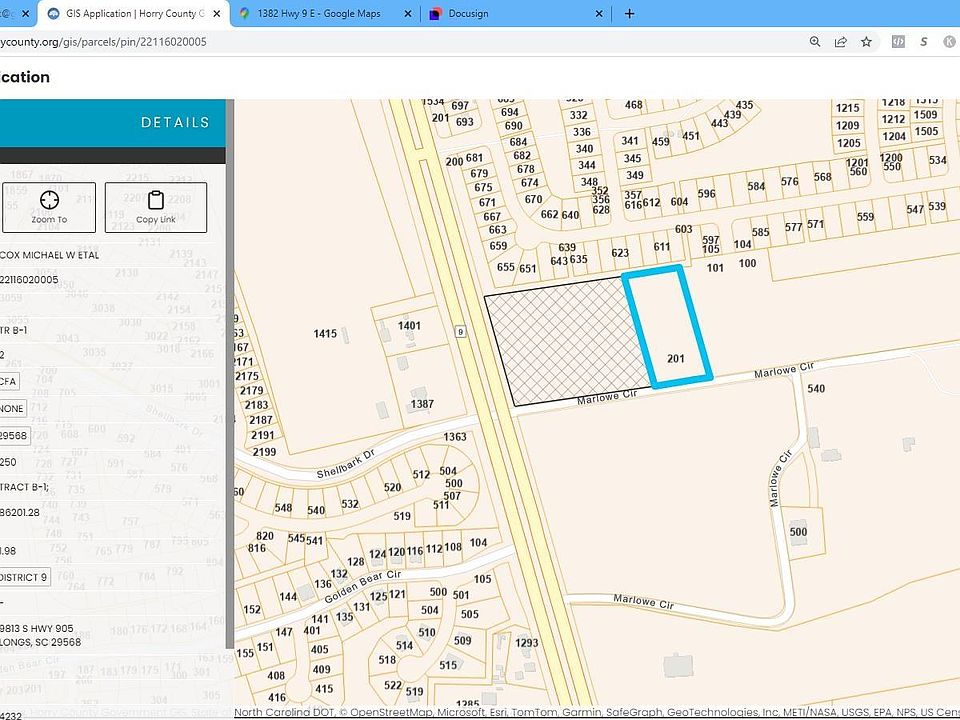The height and width of the screenshot is (720, 960).
Task: Click the boxed NONE value
Action: click(x=12, y=408)
